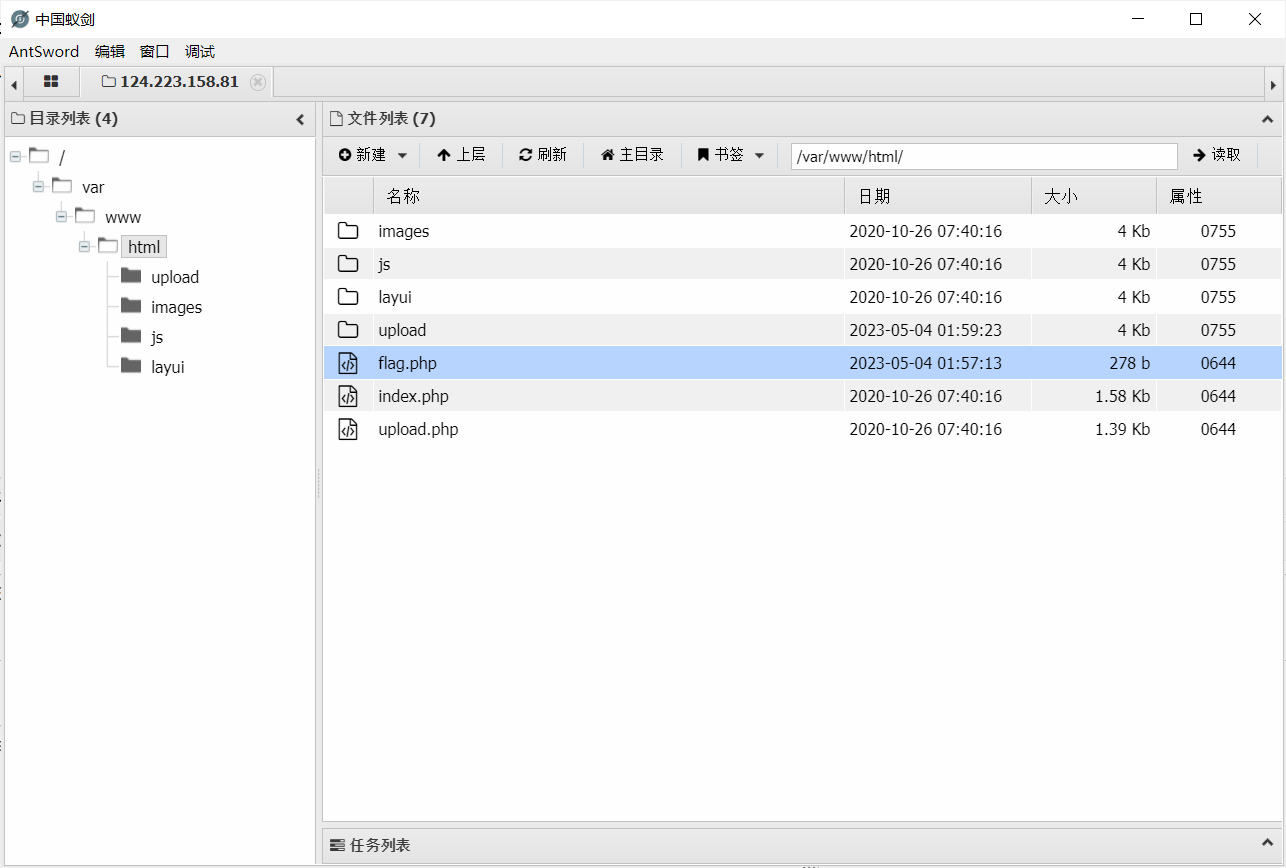
Task: Select the root / folder in tree
Action: [62, 157]
